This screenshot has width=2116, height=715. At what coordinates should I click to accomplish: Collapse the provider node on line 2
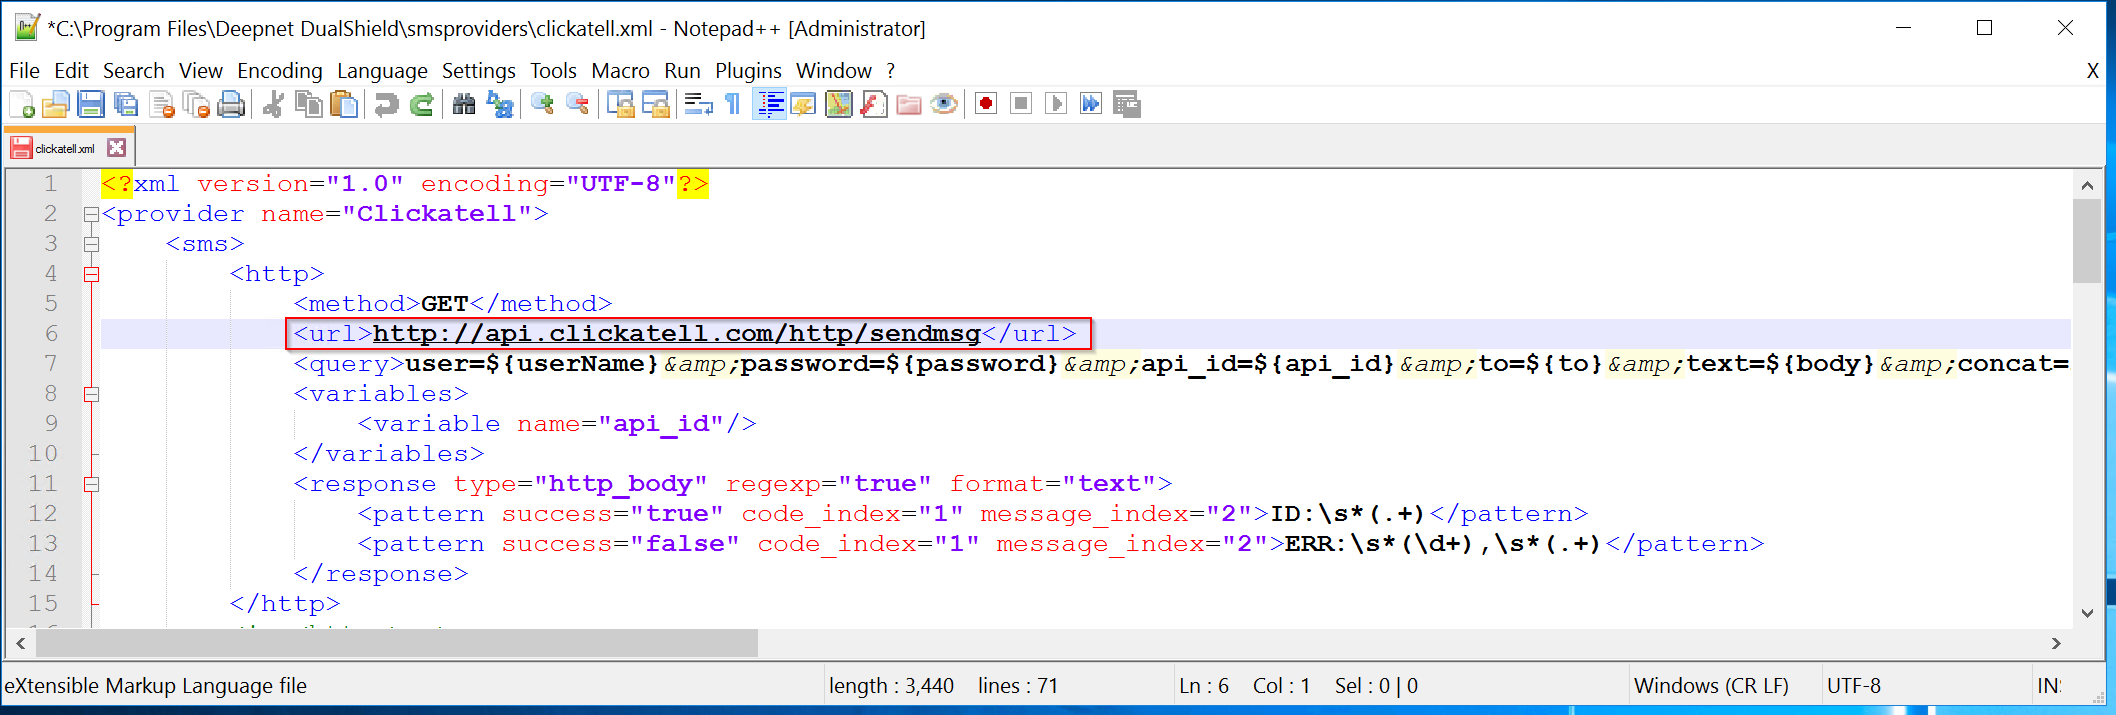coord(91,214)
